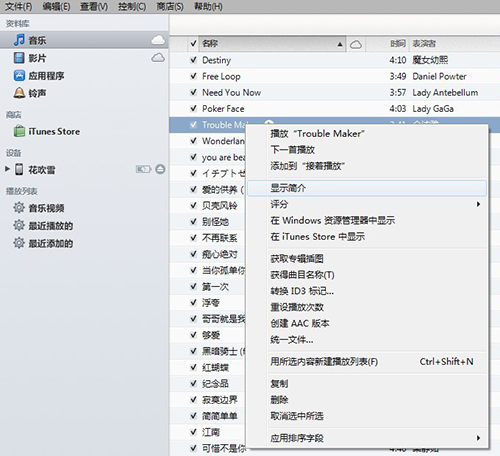This screenshot has height=456, width=500.
Task: Open the iTunes Store bag icon
Action: tap(19, 131)
